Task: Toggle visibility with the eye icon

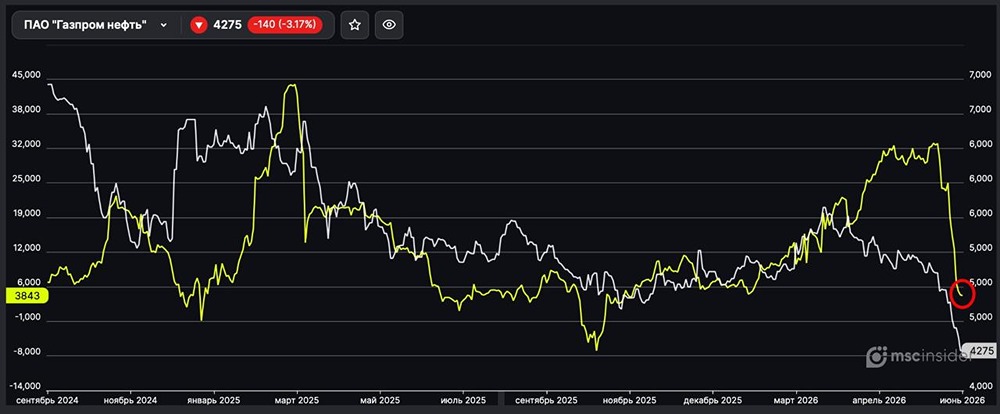Action: [389, 25]
